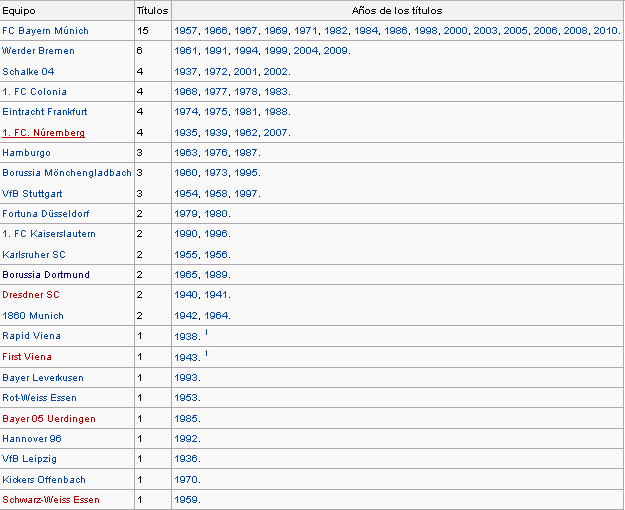Open the 1. FC Kaiserslautern link

[x=49, y=234]
